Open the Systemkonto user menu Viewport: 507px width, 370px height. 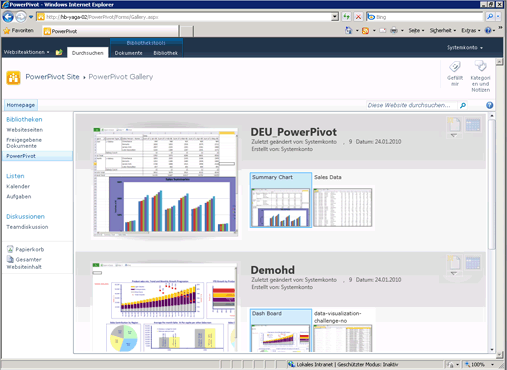[465, 48]
